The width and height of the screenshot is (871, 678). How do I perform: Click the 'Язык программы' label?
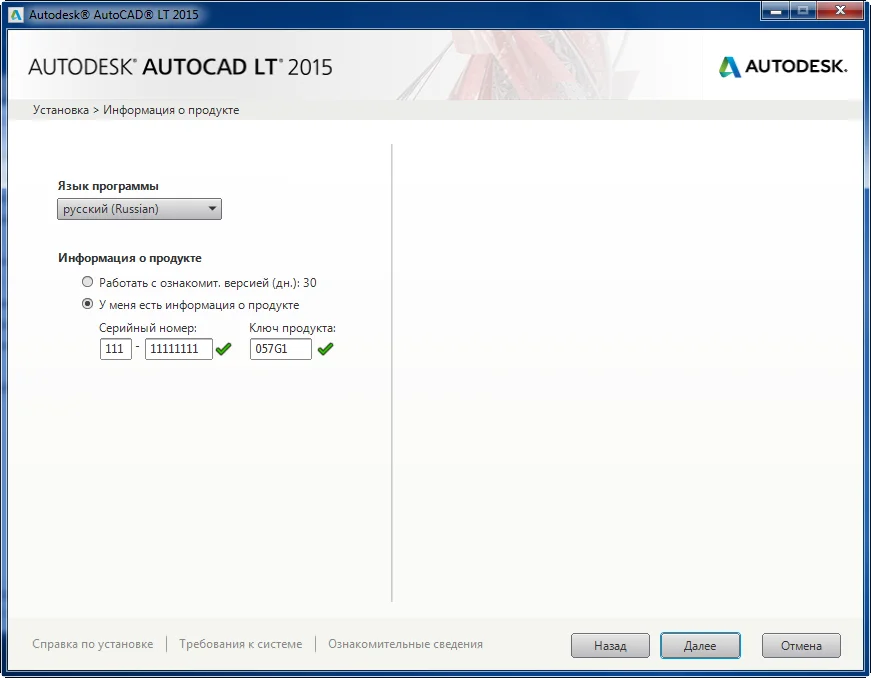pos(108,186)
